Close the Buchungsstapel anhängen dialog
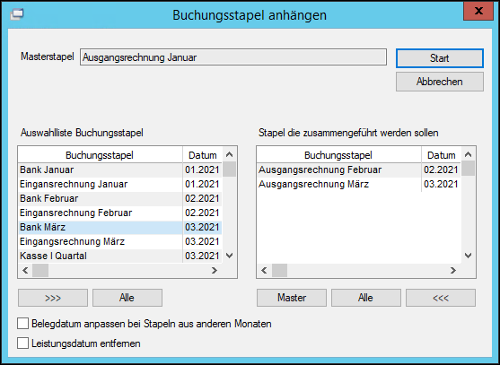Image resolution: width=500 pixels, height=365 pixels. tap(478, 11)
